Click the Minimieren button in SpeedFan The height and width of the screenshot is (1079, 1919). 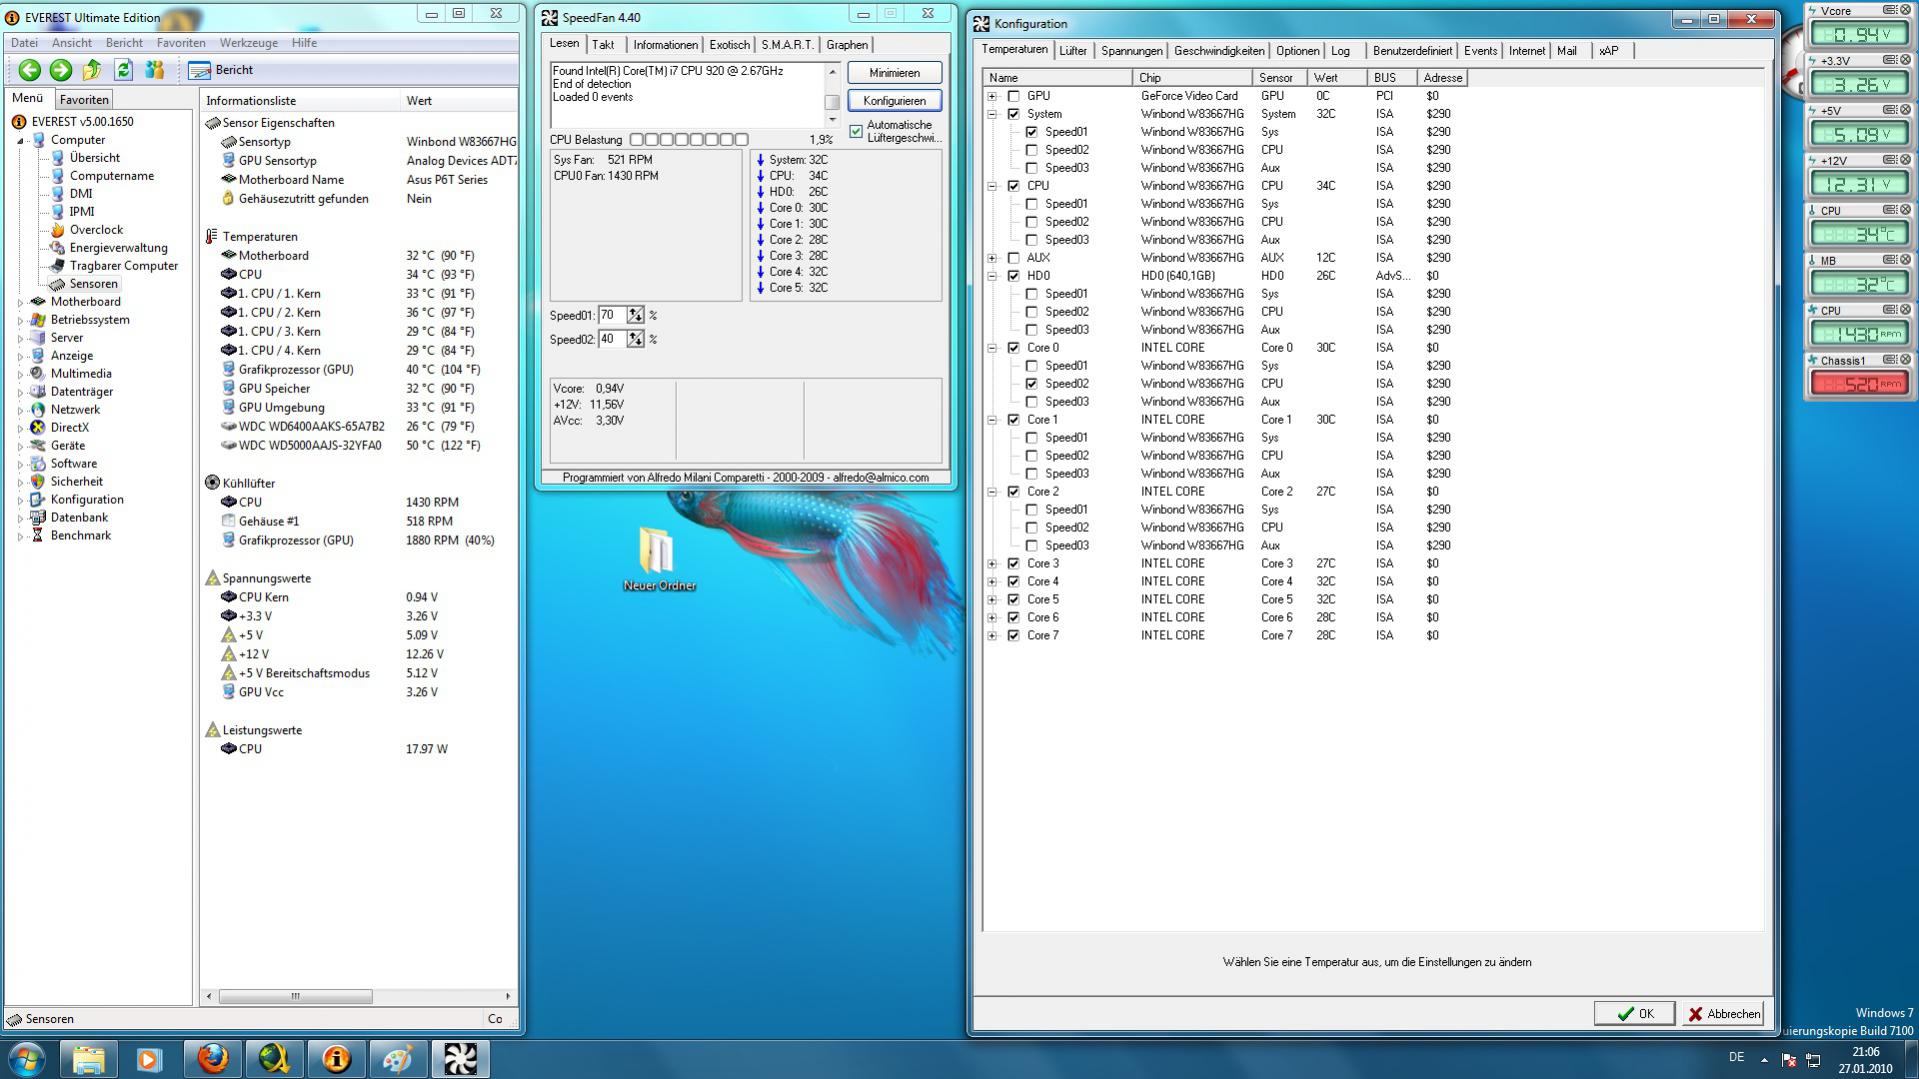click(x=894, y=73)
